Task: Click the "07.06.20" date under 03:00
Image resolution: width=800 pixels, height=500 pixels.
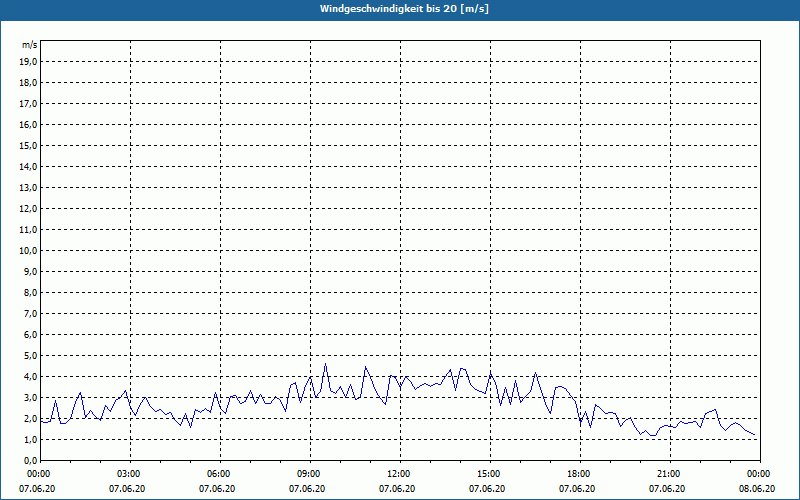Action: point(127,489)
